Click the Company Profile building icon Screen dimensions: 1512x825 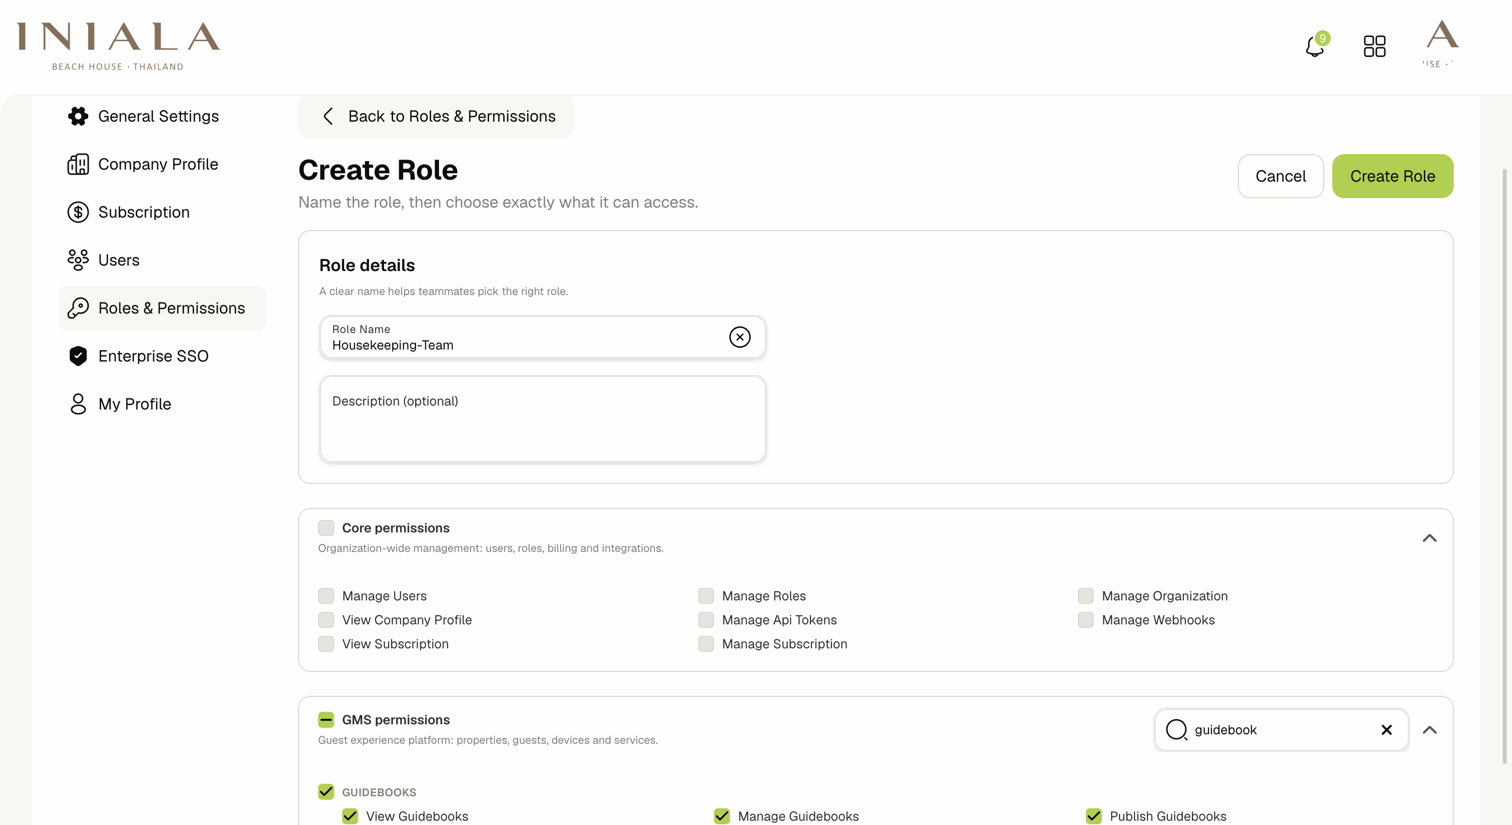(x=78, y=164)
